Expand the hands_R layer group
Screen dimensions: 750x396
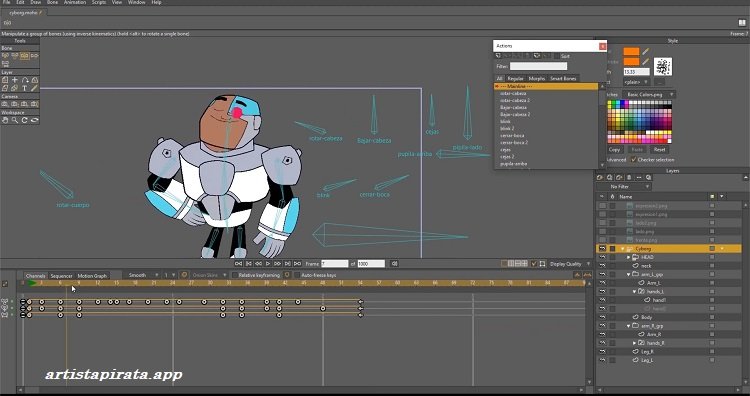click(x=634, y=343)
